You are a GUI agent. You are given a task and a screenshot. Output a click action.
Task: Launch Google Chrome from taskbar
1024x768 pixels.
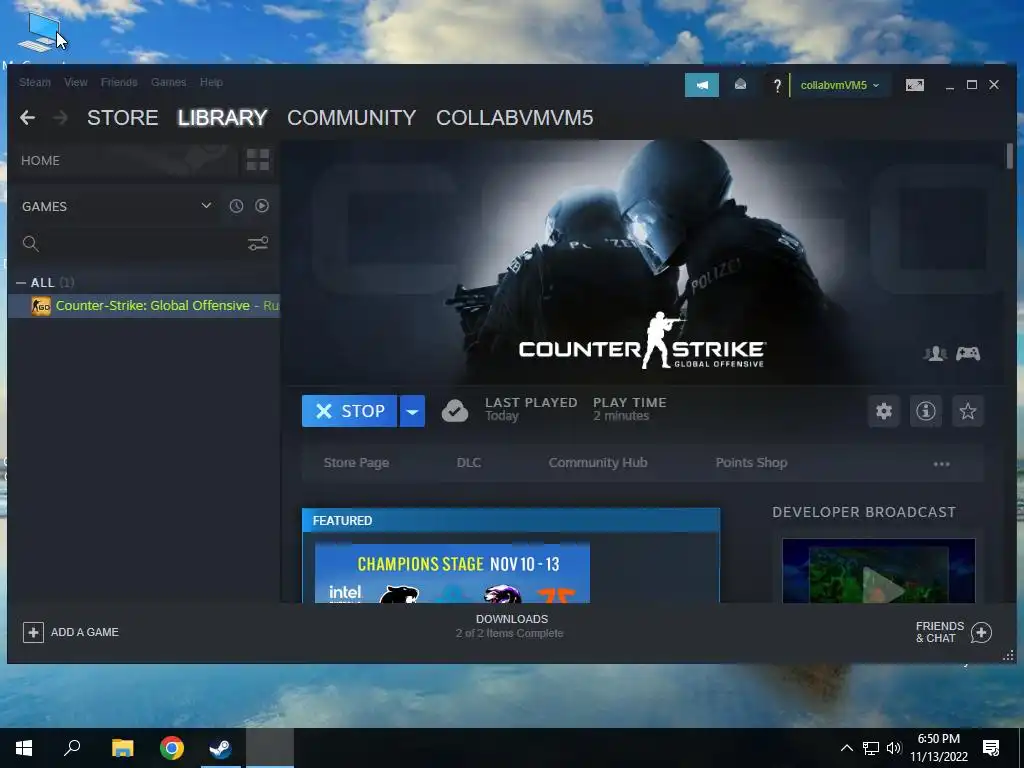point(172,748)
